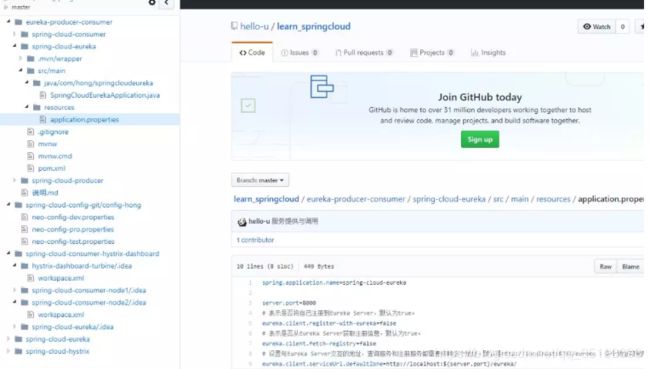Go to eureka-producer-consumer breadcrumb
The height and width of the screenshot is (369, 650).
click(356, 199)
